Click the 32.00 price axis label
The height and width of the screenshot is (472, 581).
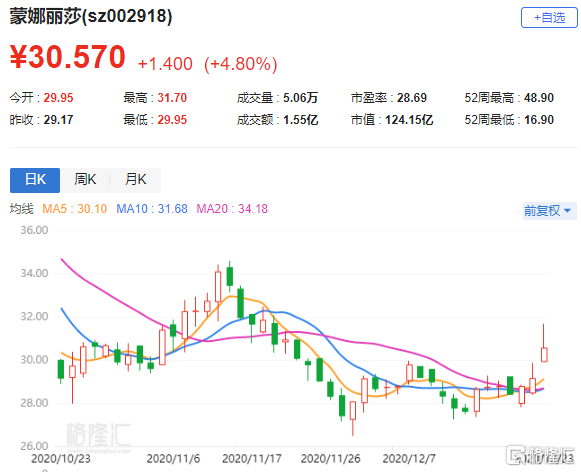click(x=34, y=317)
